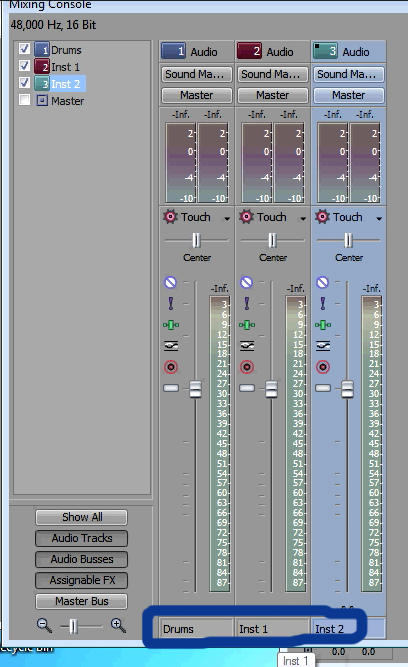Toggle small button beside Inst 1 fader
Image resolution: width=408 pixels, height=667 pixels.
[247, 388]
